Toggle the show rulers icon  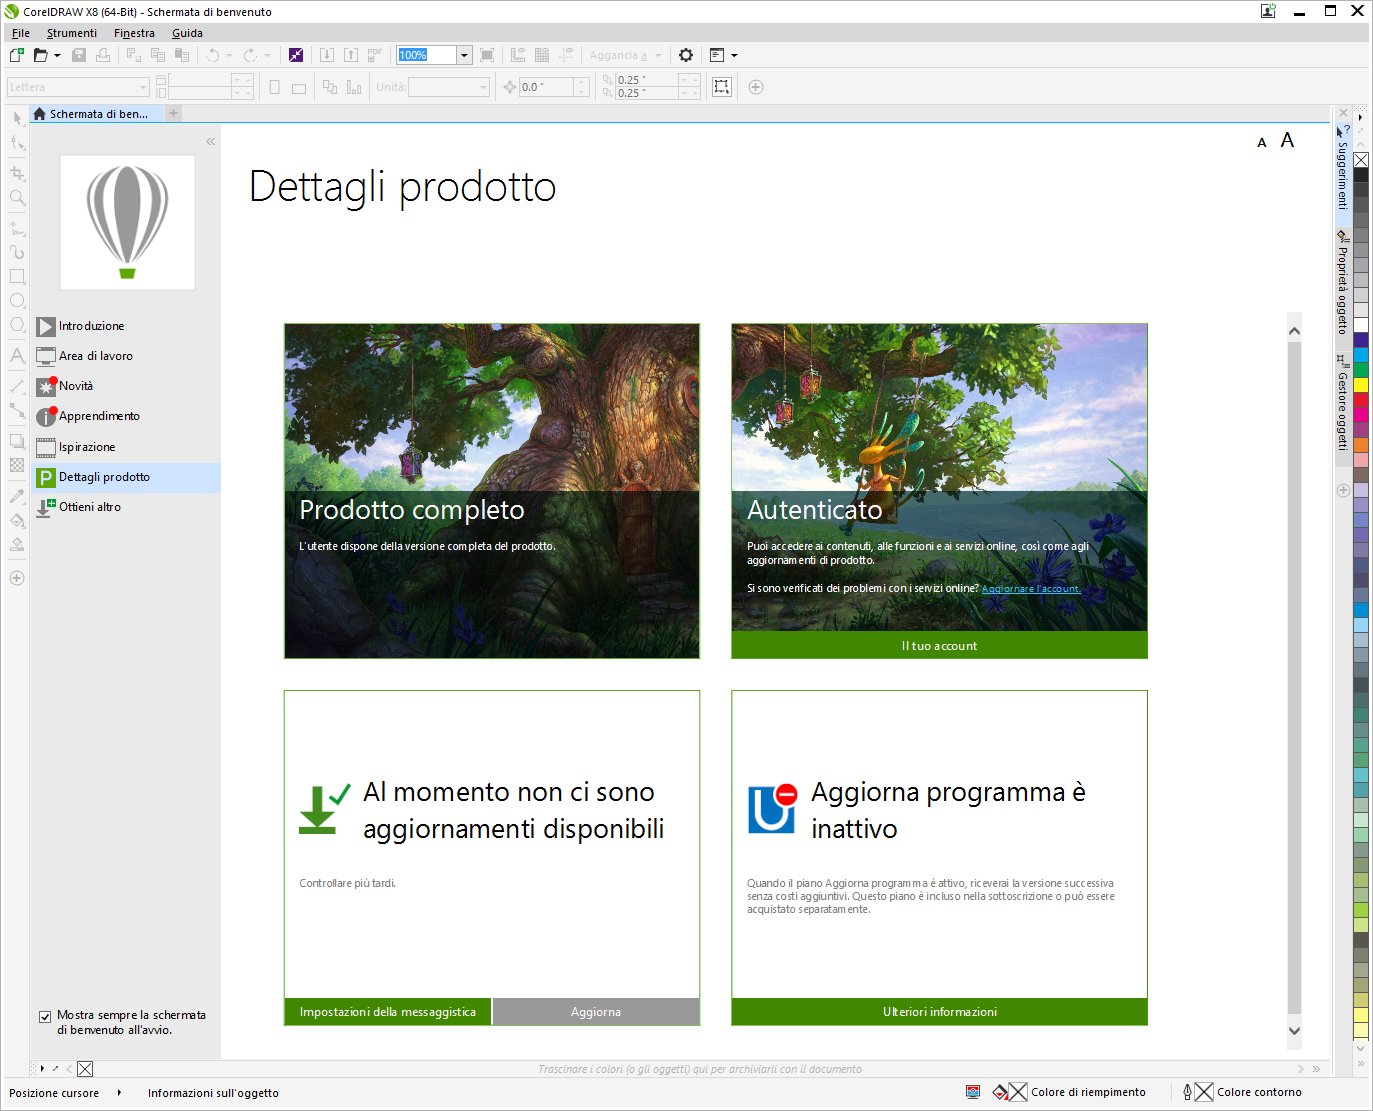coord(518,55)
